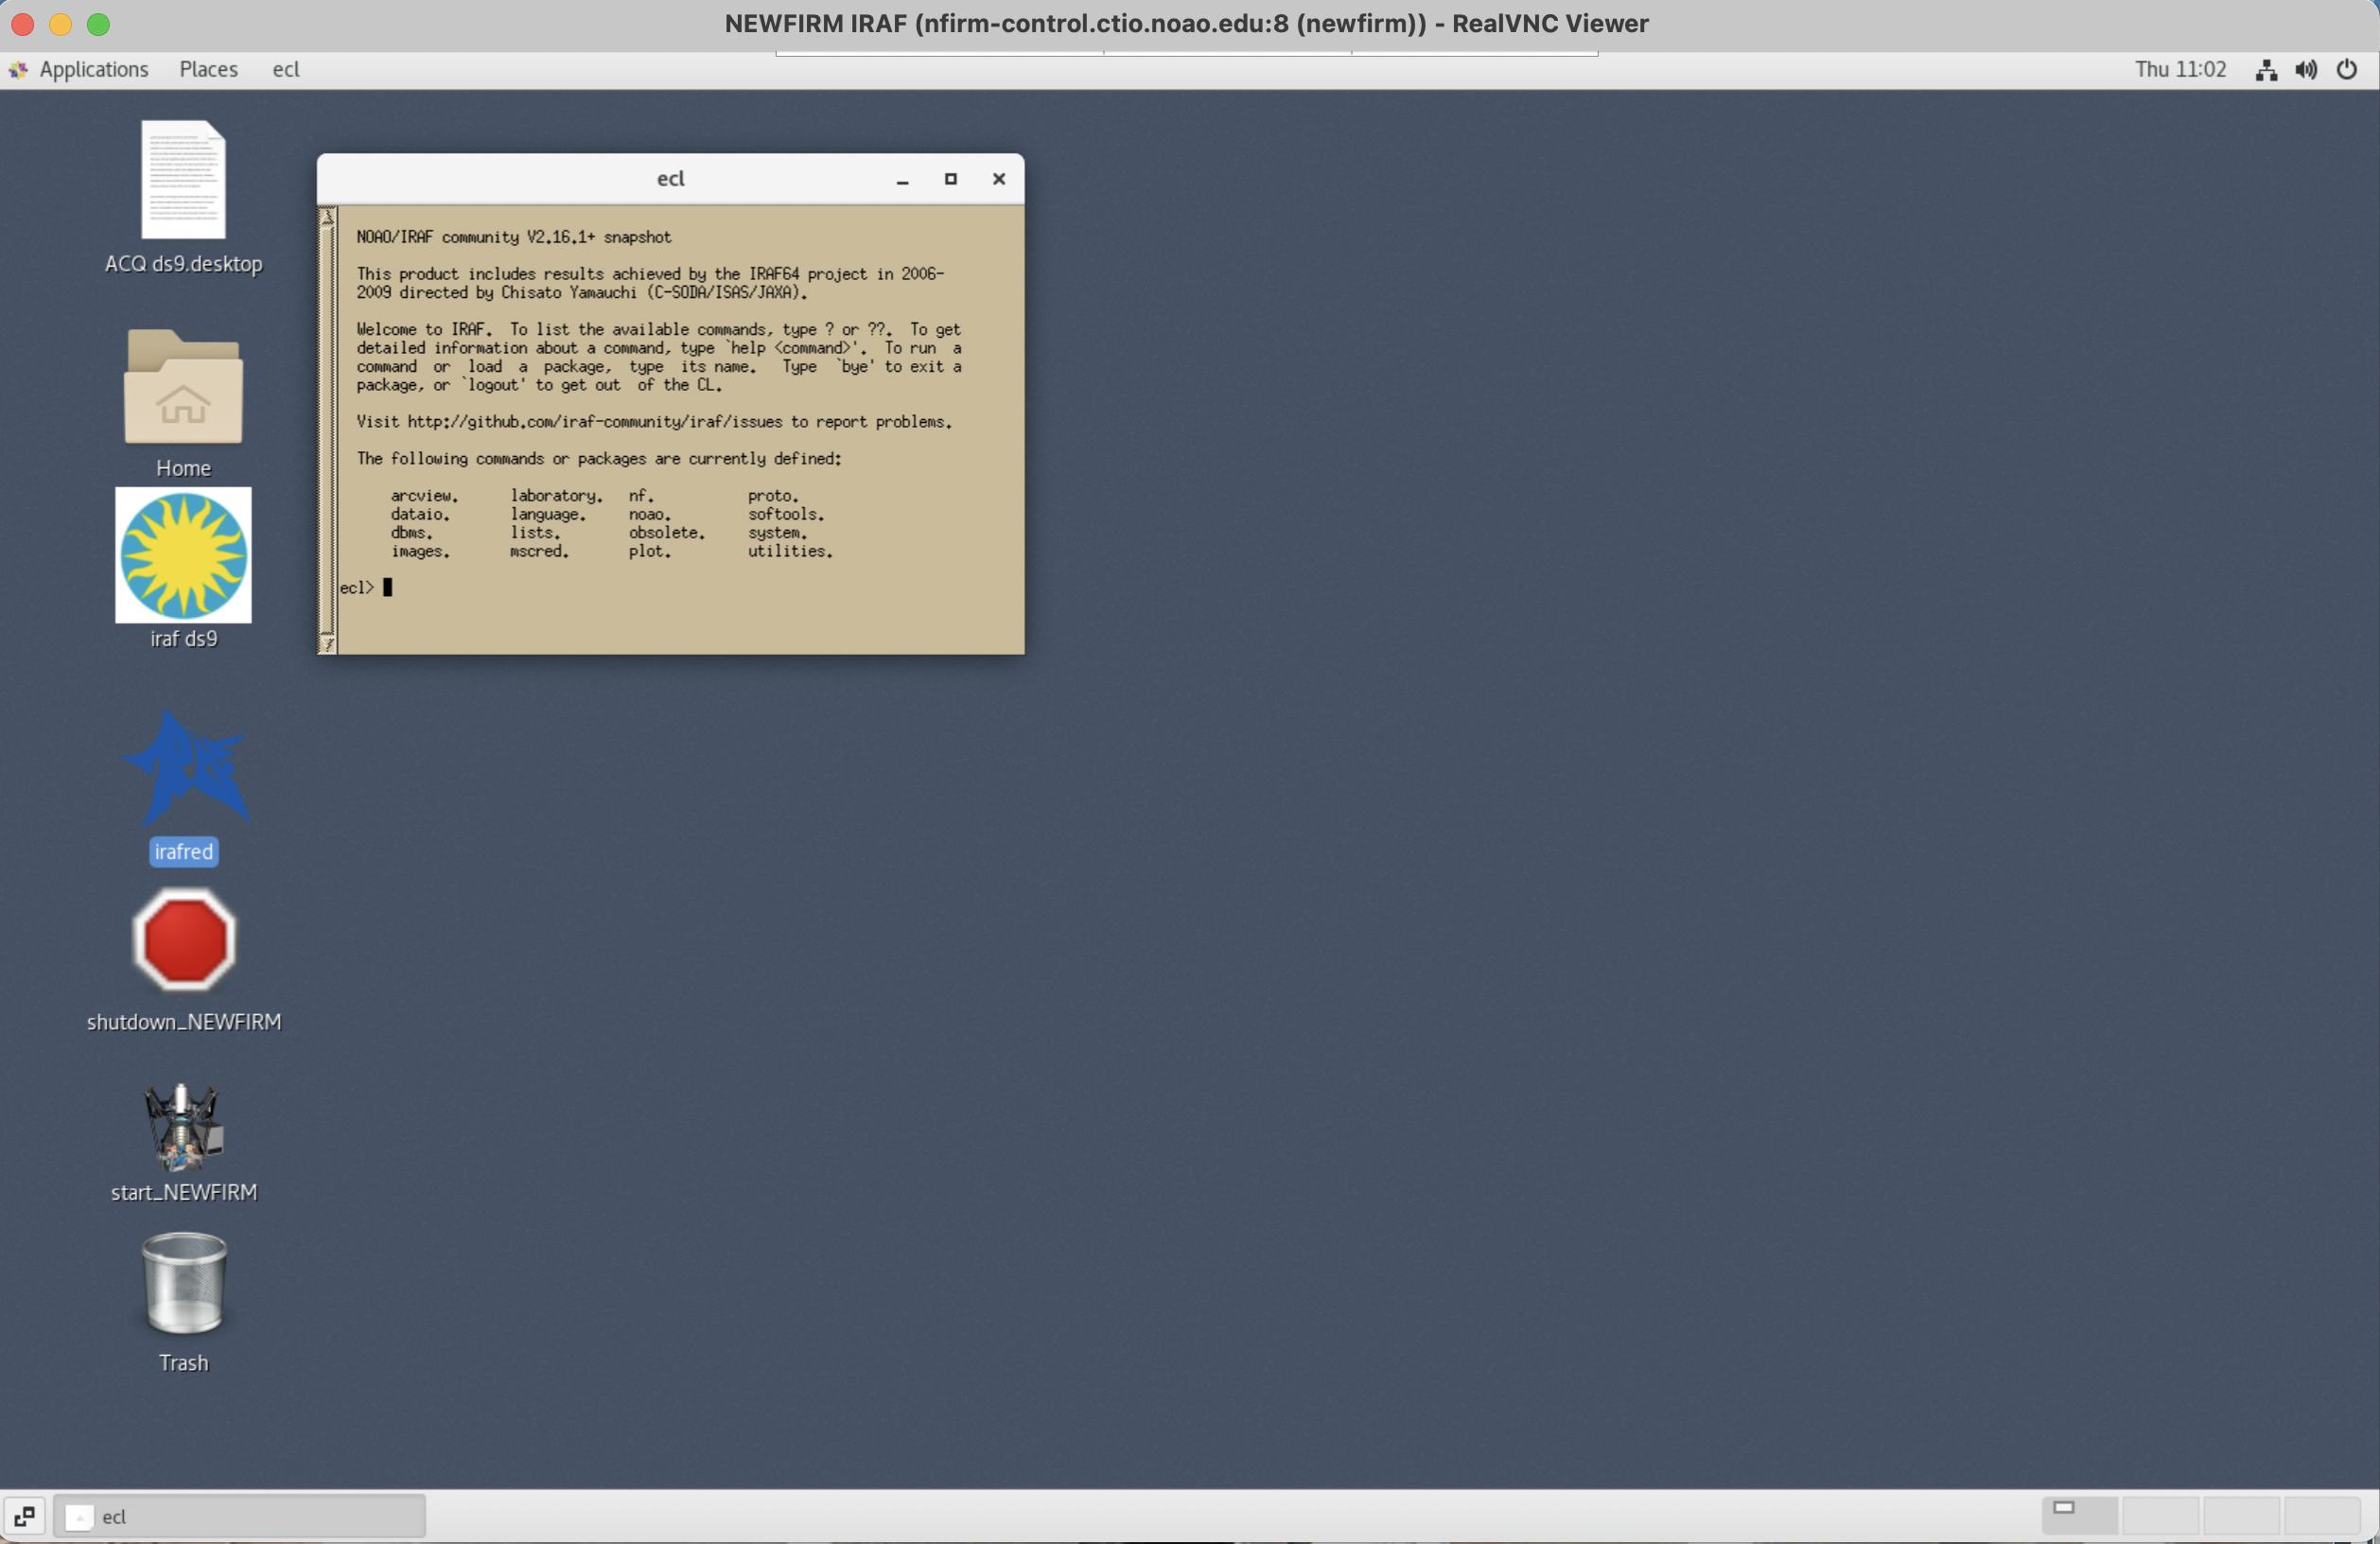Open the ecl menu in top panel

(x=286, y=70)
